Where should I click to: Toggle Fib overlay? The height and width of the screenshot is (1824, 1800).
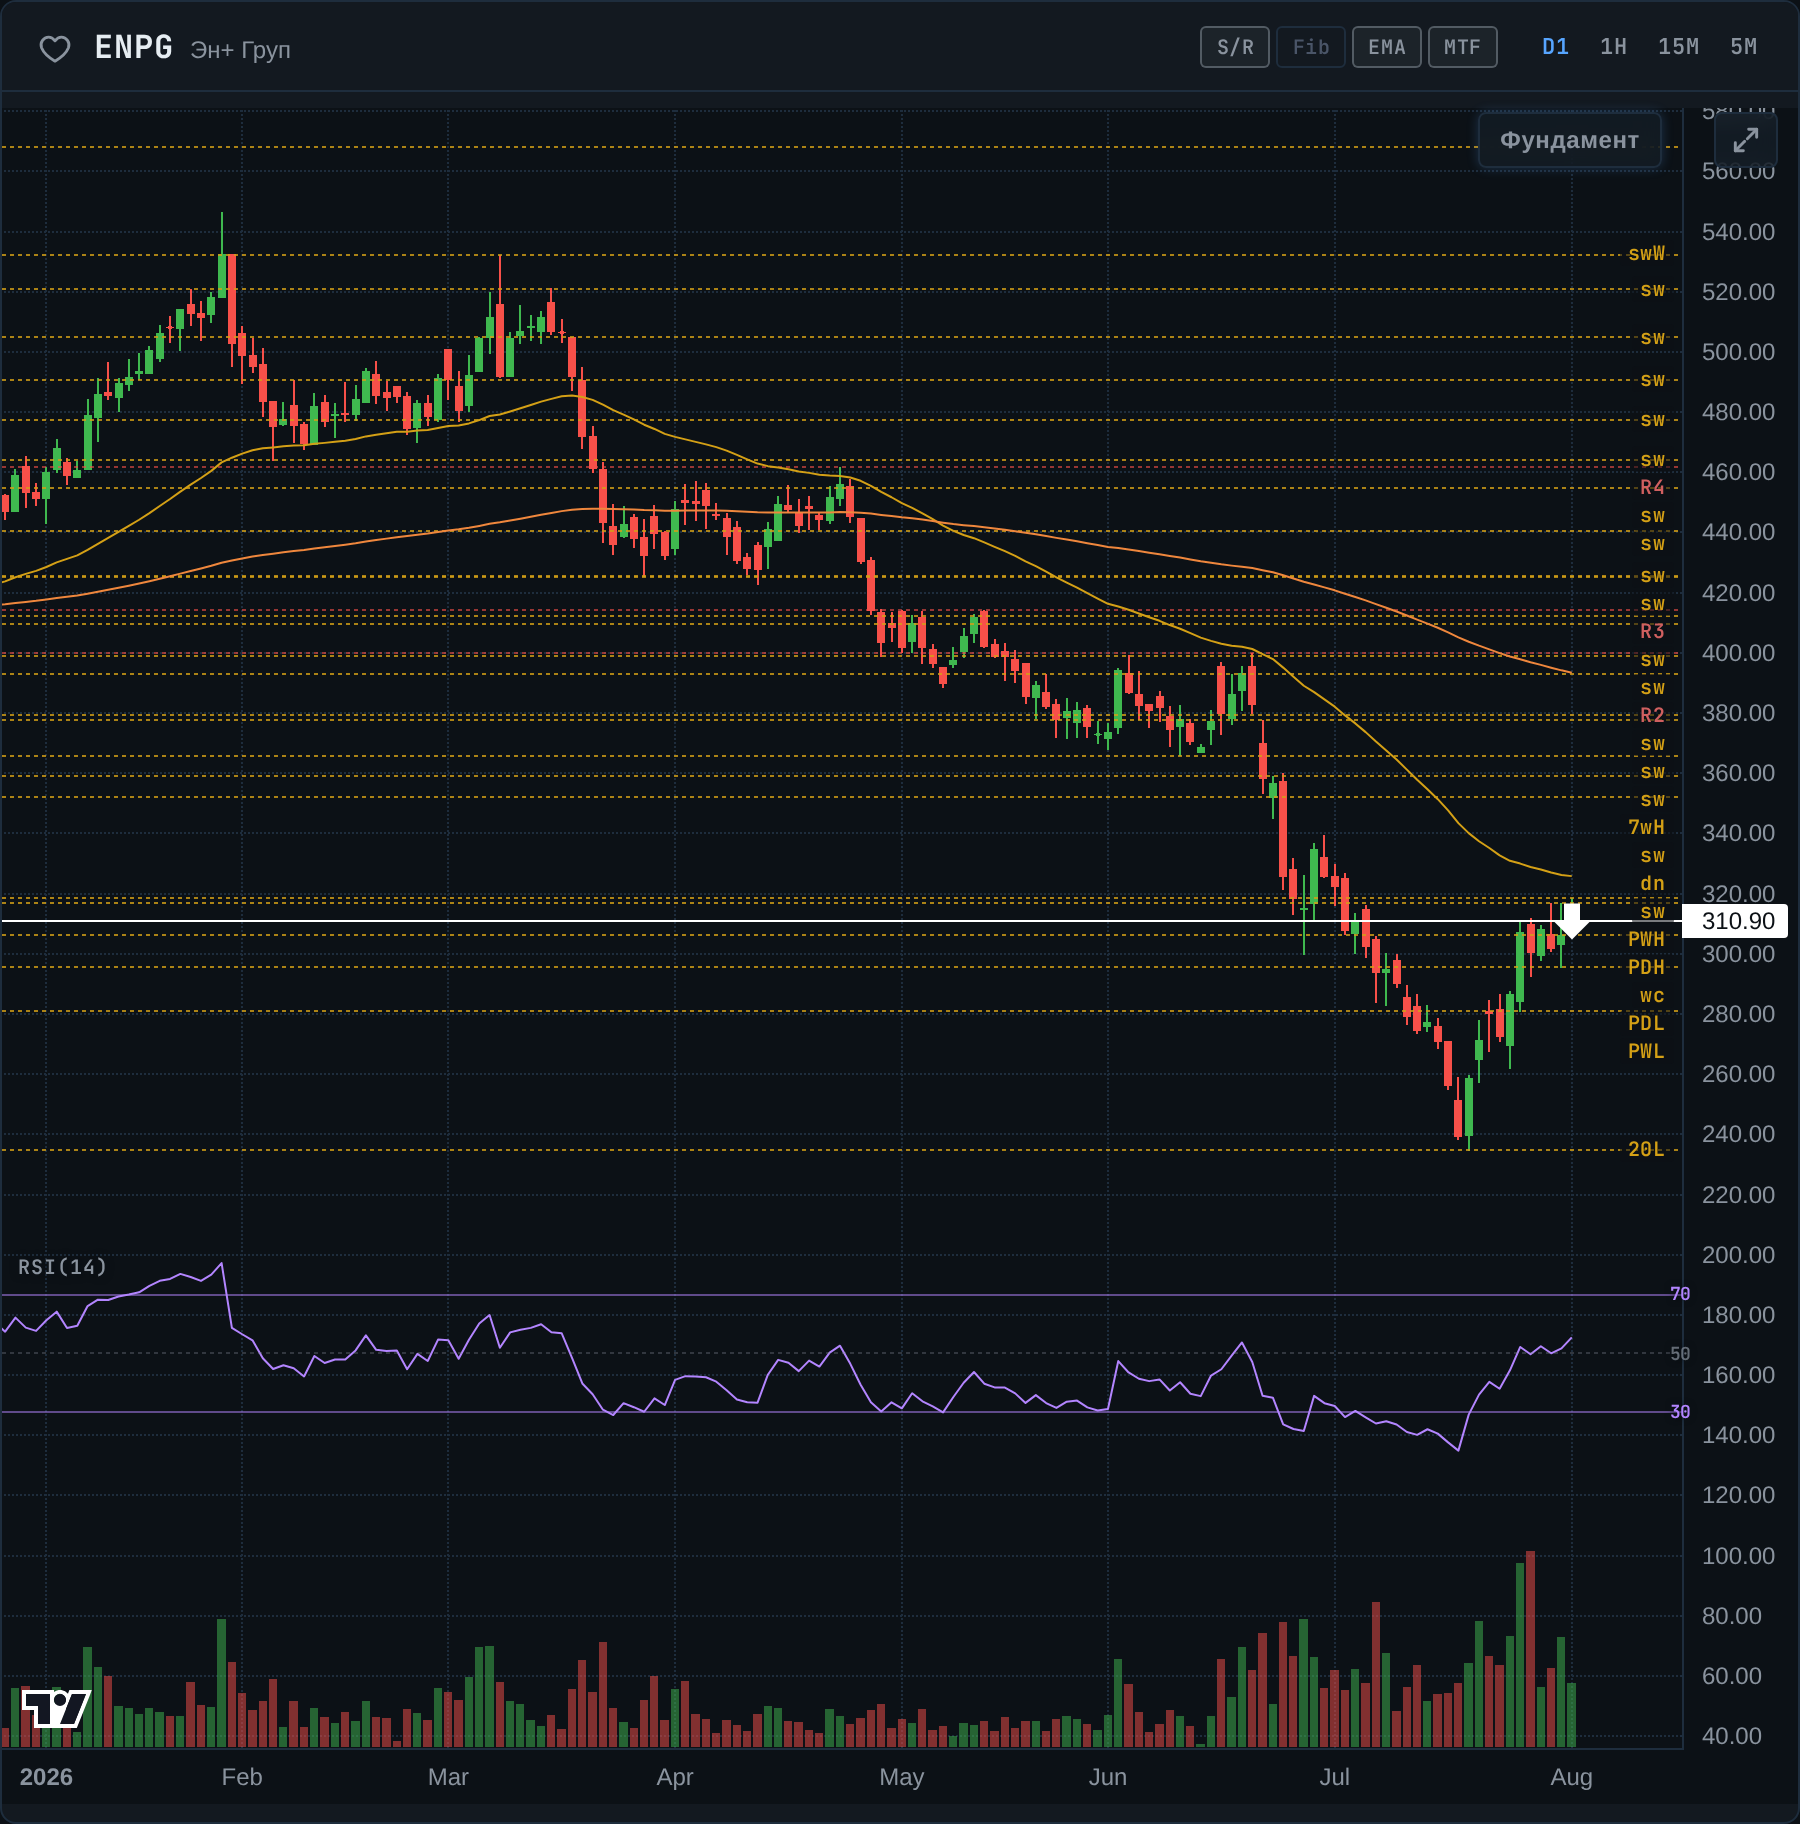point(1311,47)
